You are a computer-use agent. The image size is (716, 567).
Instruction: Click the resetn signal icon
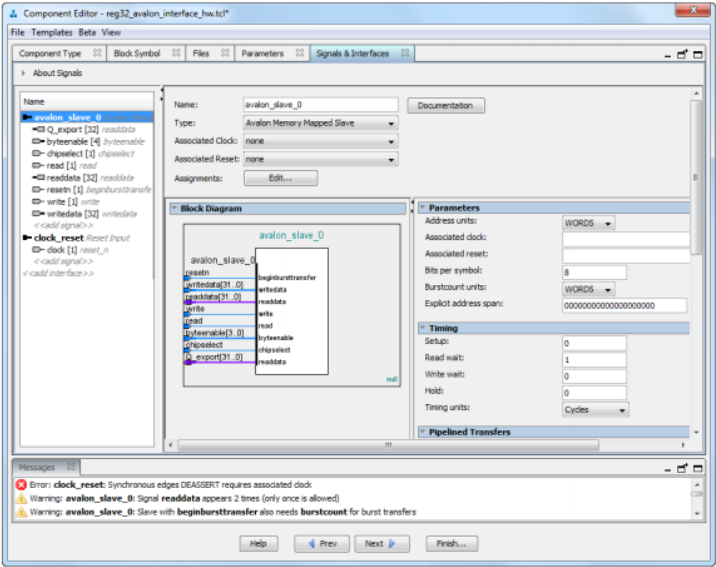(38, 189)
